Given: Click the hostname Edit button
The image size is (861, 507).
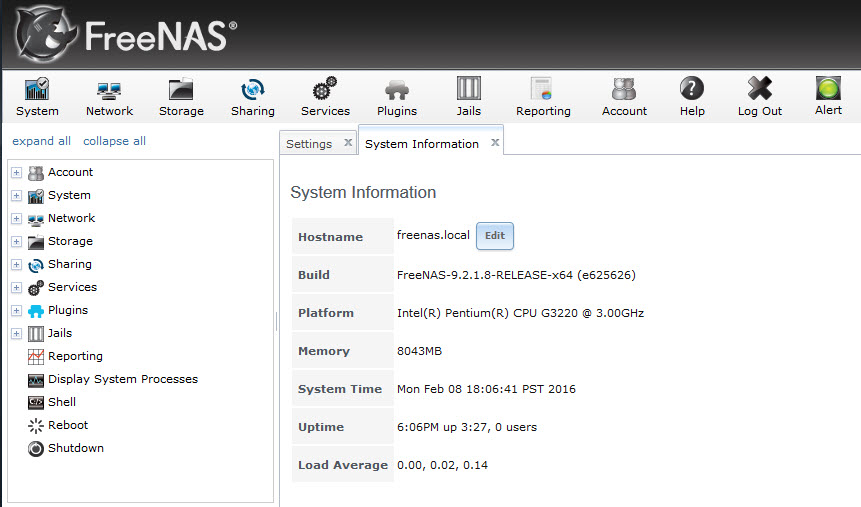Looking at the screenshot, I should [x=495, y=236].
